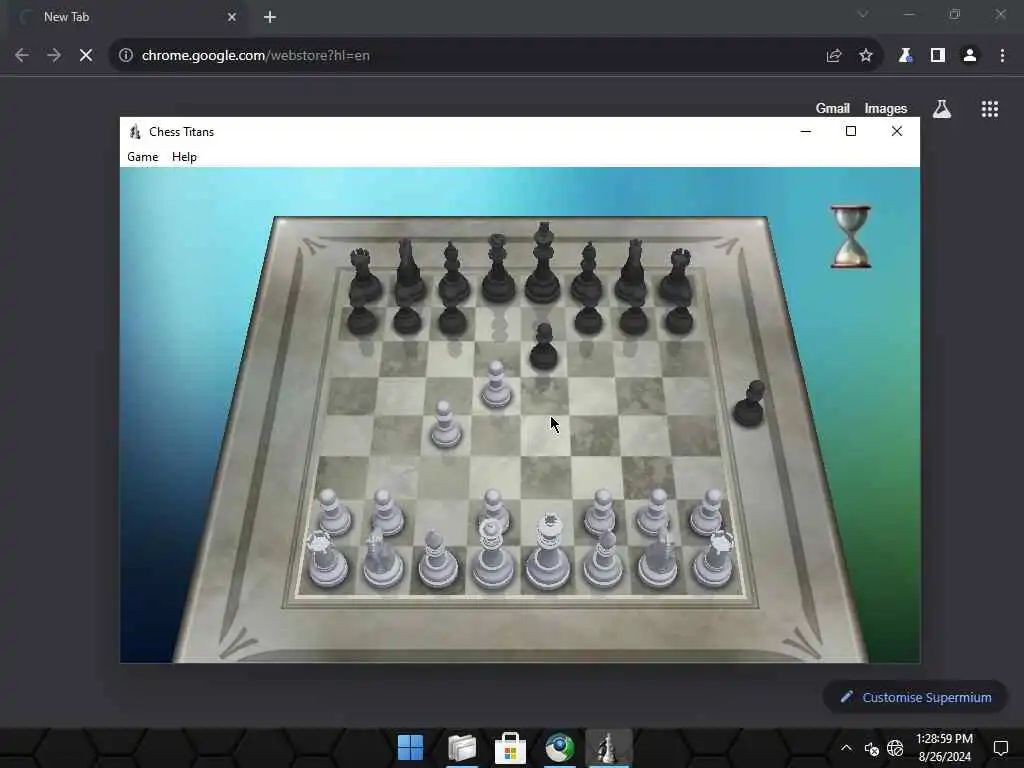Show hidden system tray icons

846,748
